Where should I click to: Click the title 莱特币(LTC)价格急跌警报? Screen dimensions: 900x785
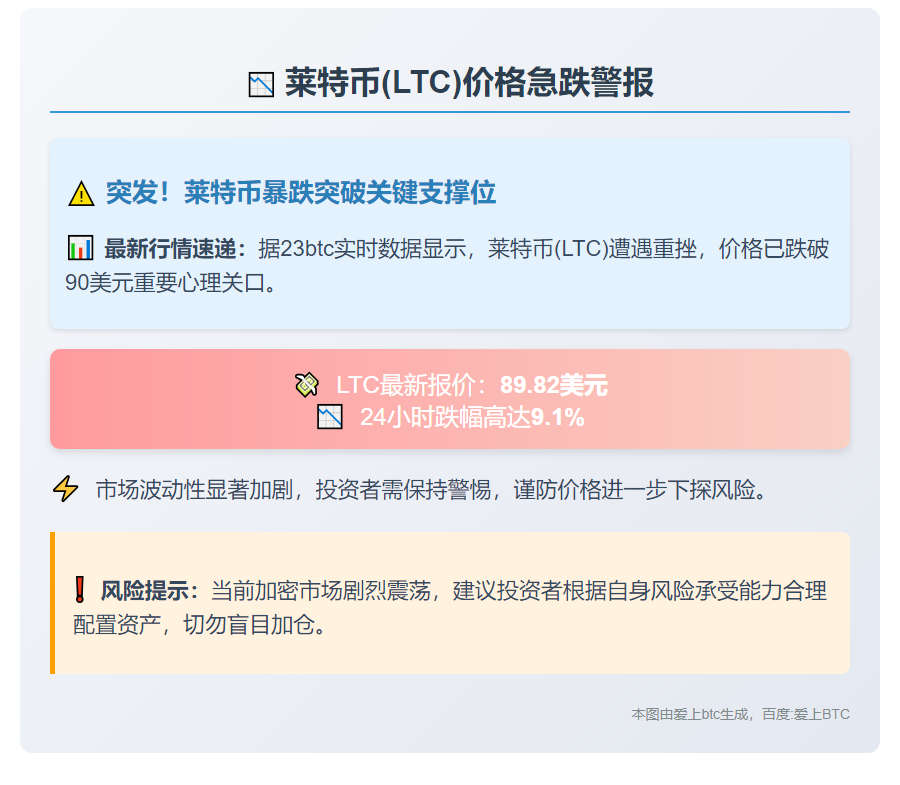click(x=470, y=83)
